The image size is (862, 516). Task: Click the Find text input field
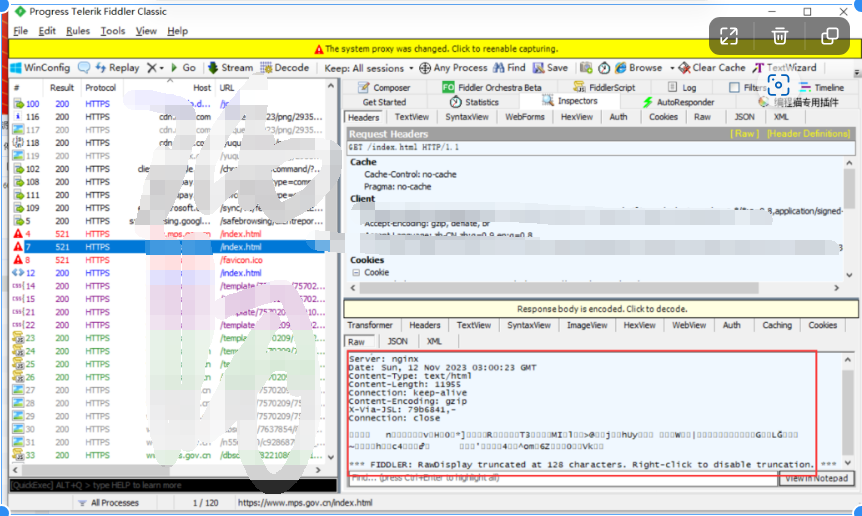[563, 478]
